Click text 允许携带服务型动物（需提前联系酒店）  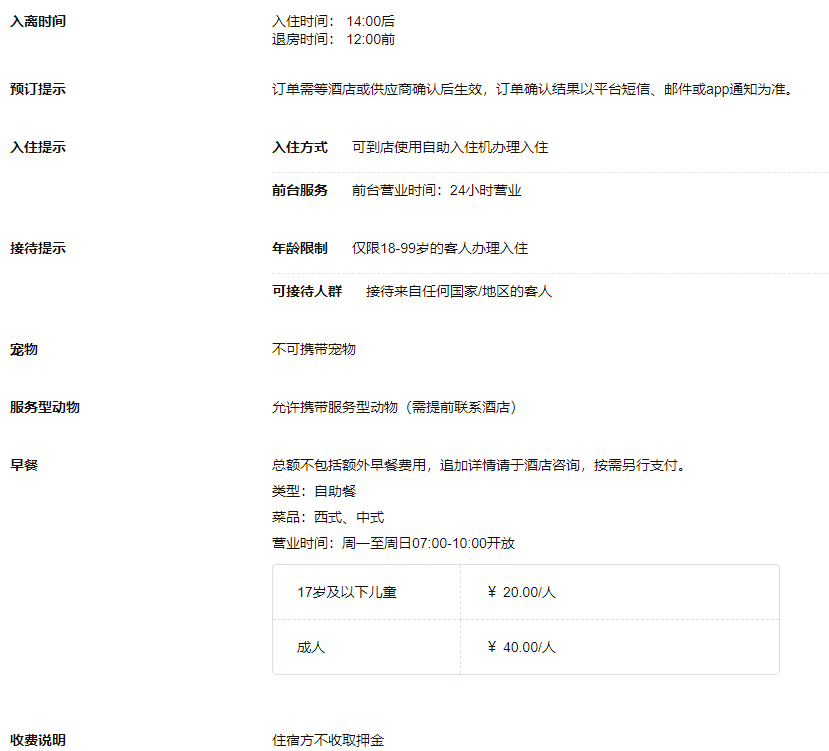(x=395, y=407)
